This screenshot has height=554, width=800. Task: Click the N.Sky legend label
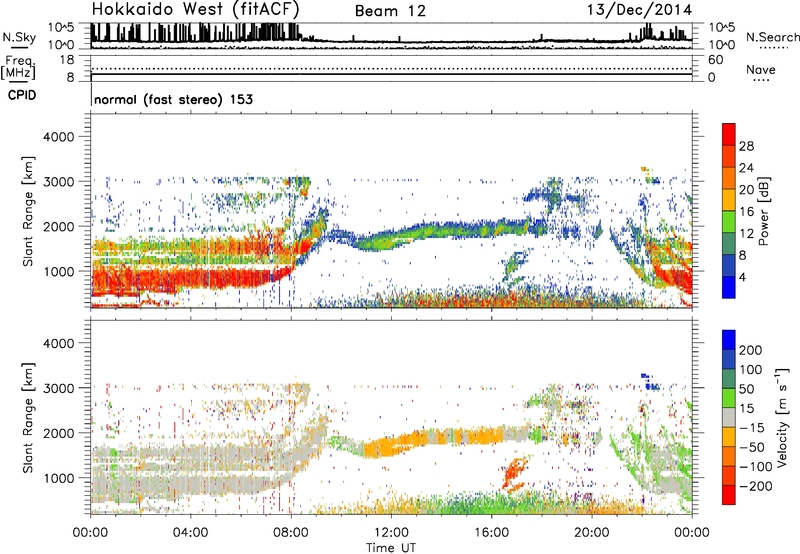click(x=19, y=37)
